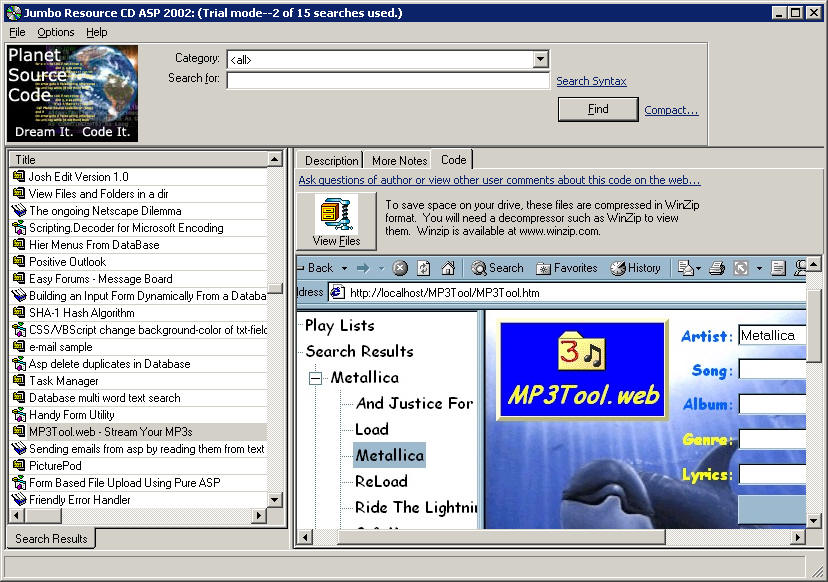Click the icon beside e-mail sample
This screenshot has width=828, height=582.
click(19, 346)
